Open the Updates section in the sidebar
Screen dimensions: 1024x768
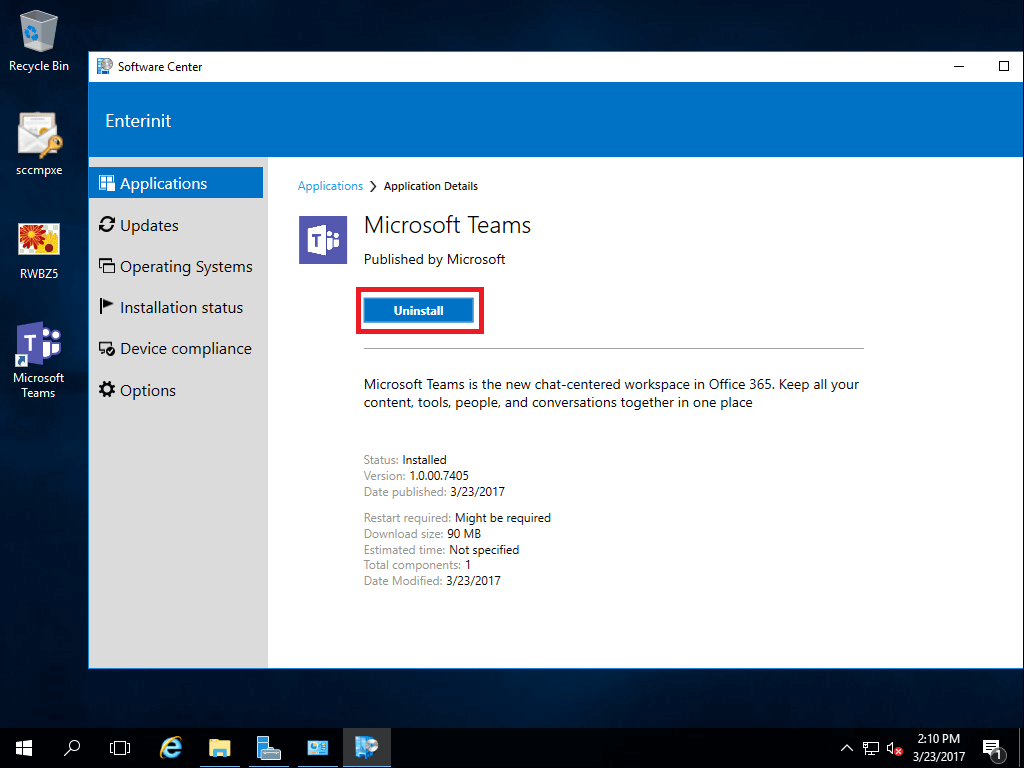pos(138,225)
